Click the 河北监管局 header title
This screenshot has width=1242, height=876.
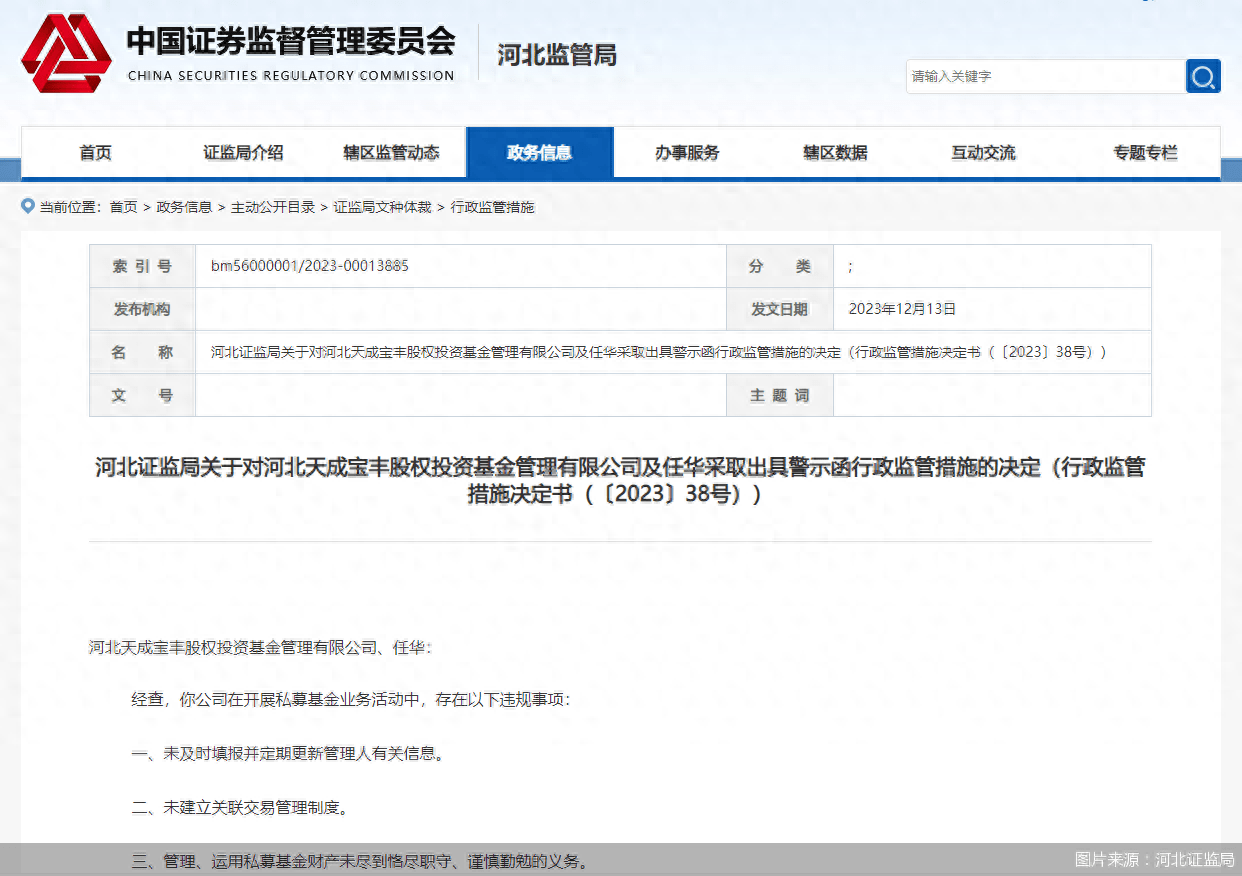pyautogui.click(x=557, y=55)
